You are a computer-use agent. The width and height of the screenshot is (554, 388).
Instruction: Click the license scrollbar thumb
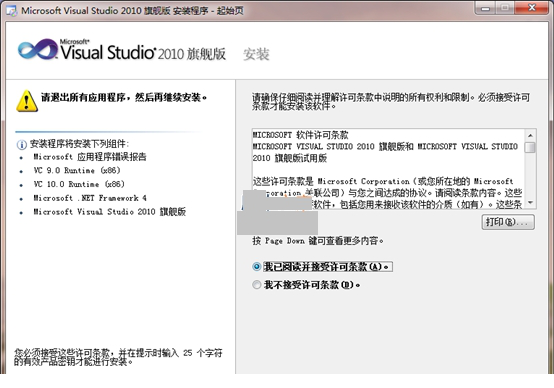tap(530, 147)
